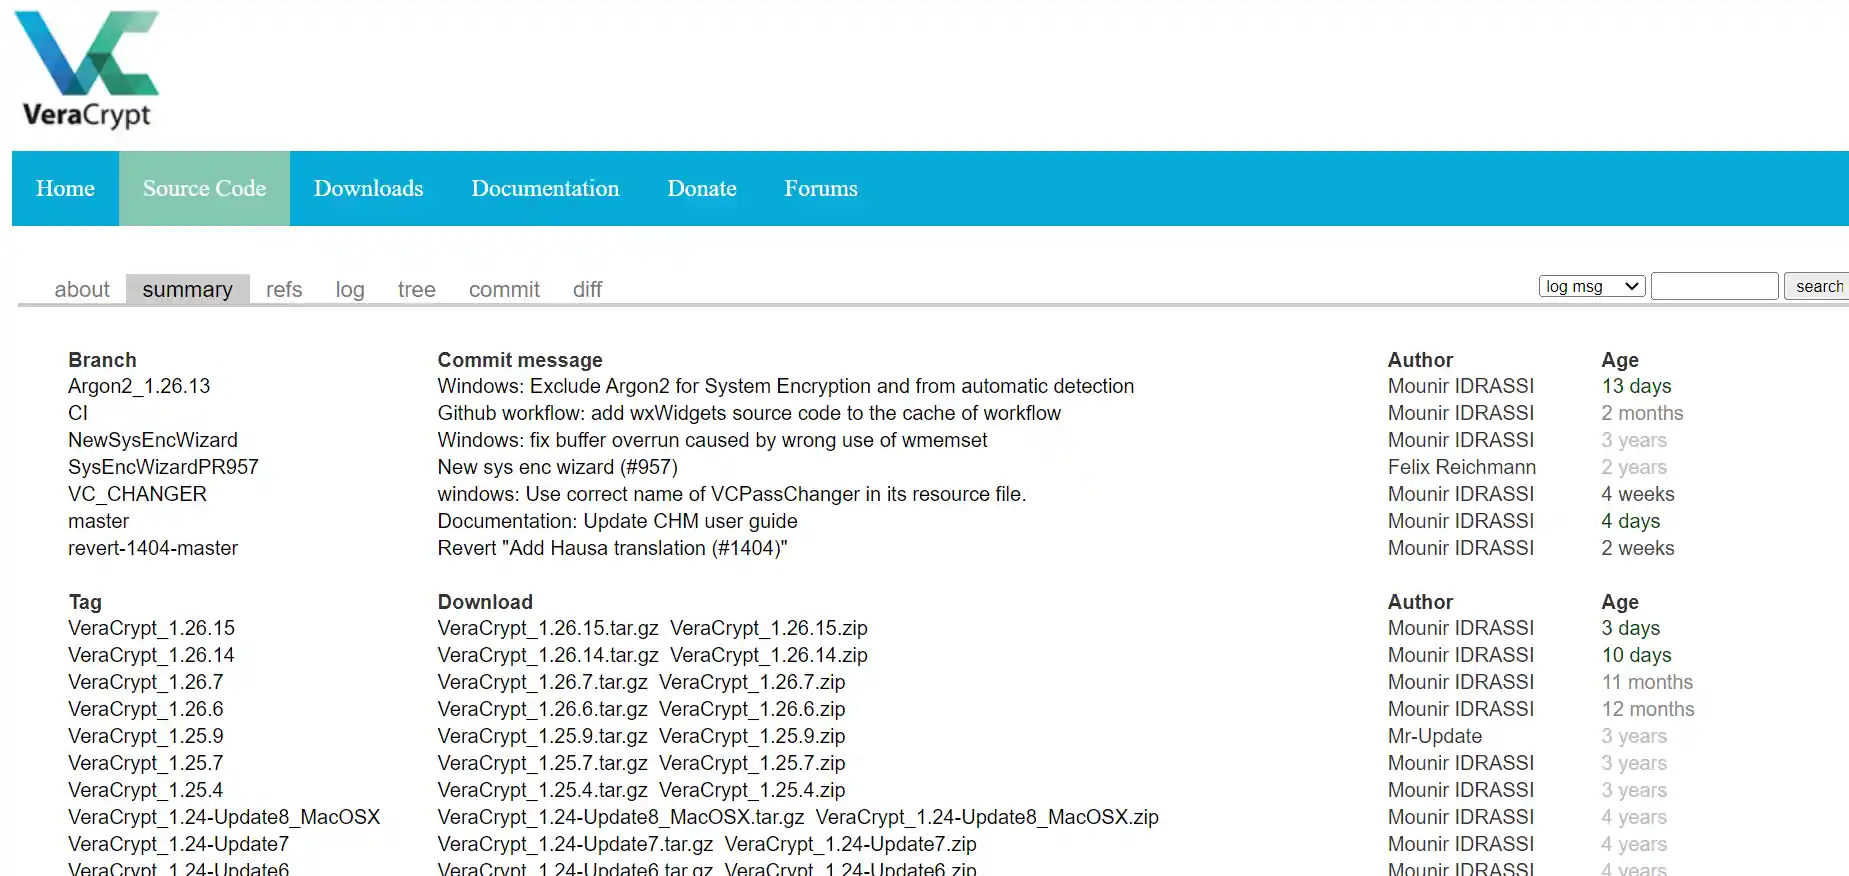Download VeraCrypt_1.26.14.zip
This screenshot has height=876, width=1849.
(x=769, y=655)
